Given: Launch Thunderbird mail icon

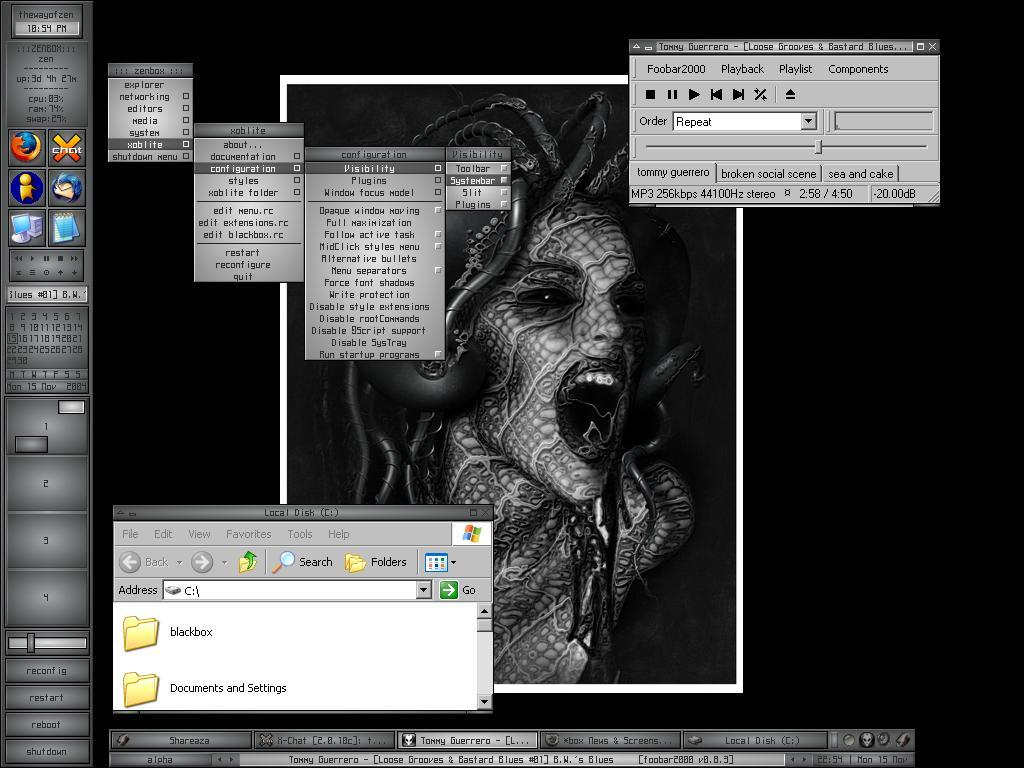Looking at the screenshot, I should coord(67,187).
